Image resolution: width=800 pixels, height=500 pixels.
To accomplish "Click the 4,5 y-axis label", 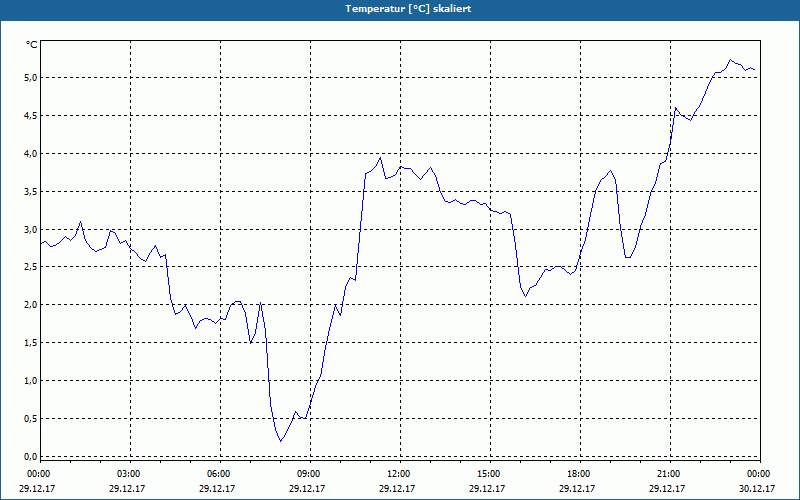I will [x=31, y=116].
